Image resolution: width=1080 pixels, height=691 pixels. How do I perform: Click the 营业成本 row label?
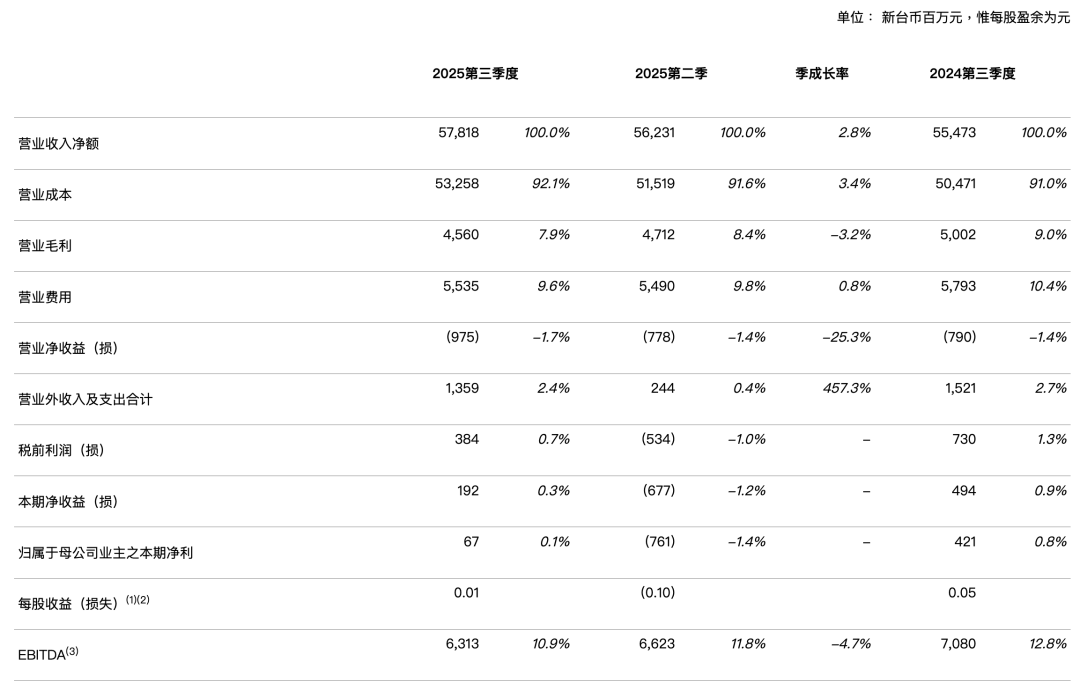pyautogui.click(x=45, y=195)
